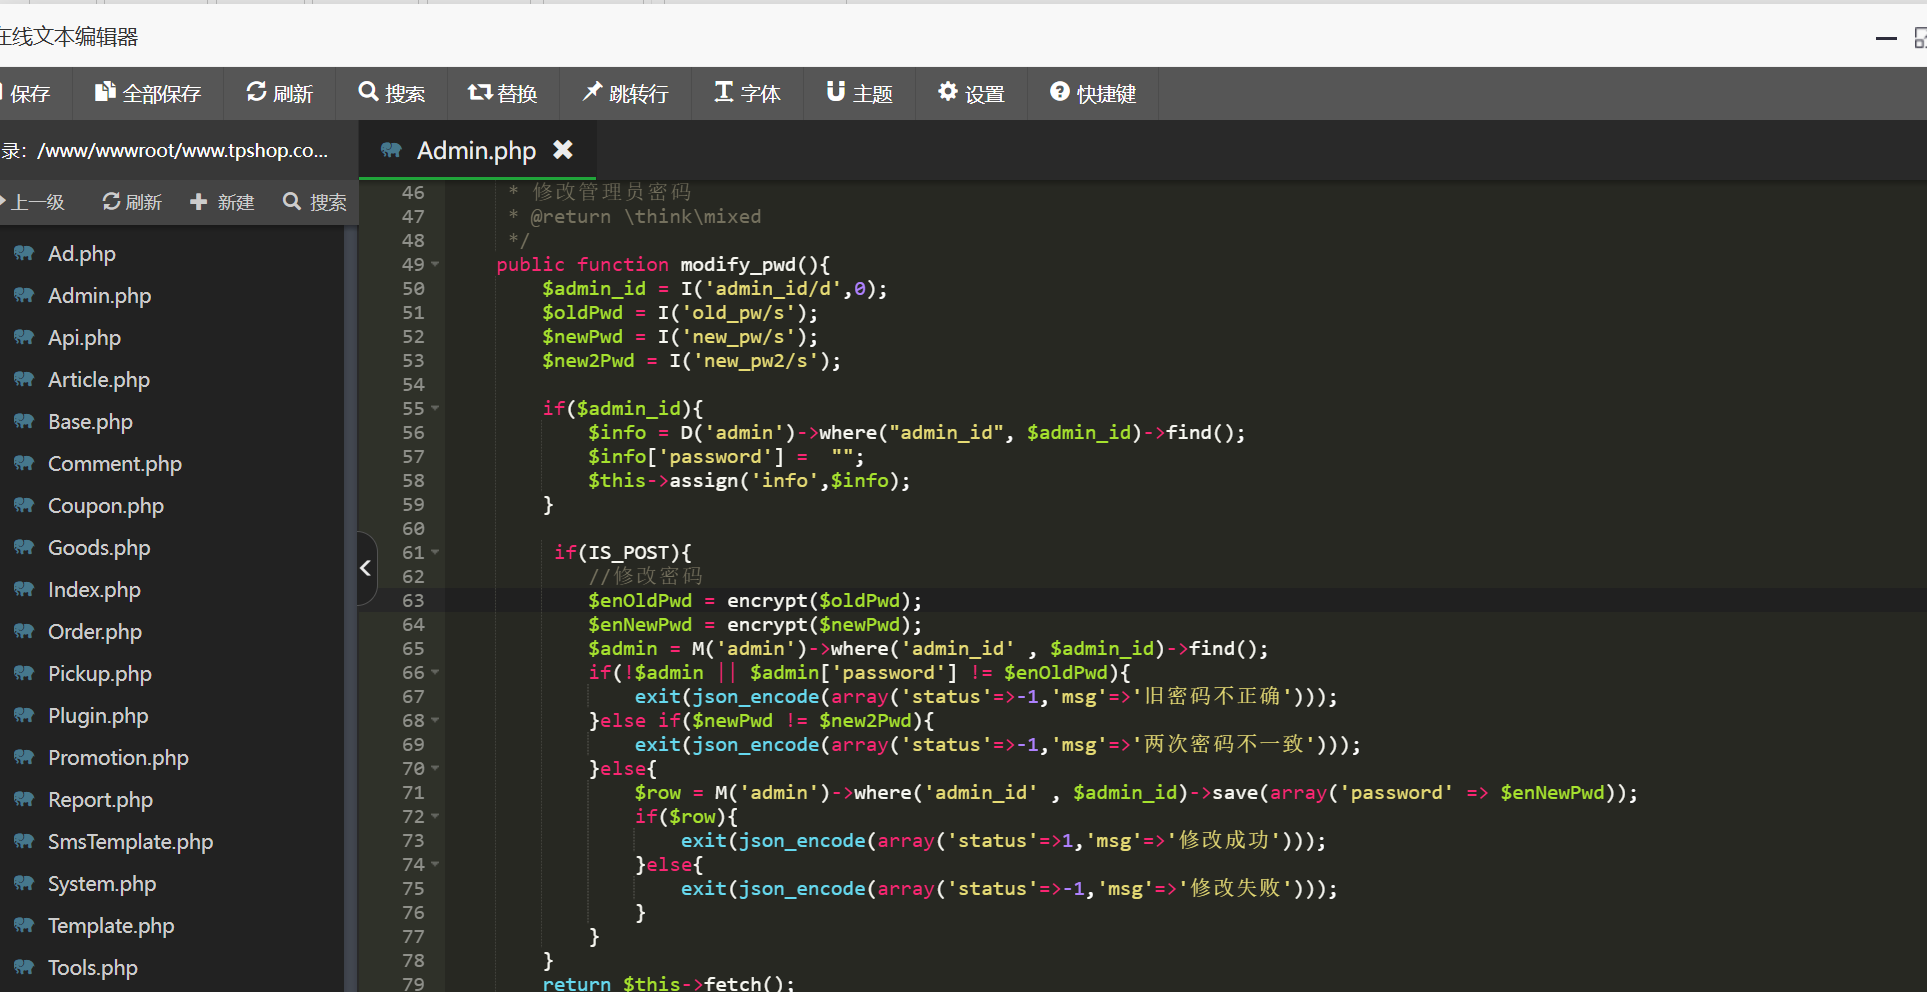This screenshot has height=992, width=1927.
Task: Open the 跳转行 go-to-line tool
Action: (x=639, y=94)
